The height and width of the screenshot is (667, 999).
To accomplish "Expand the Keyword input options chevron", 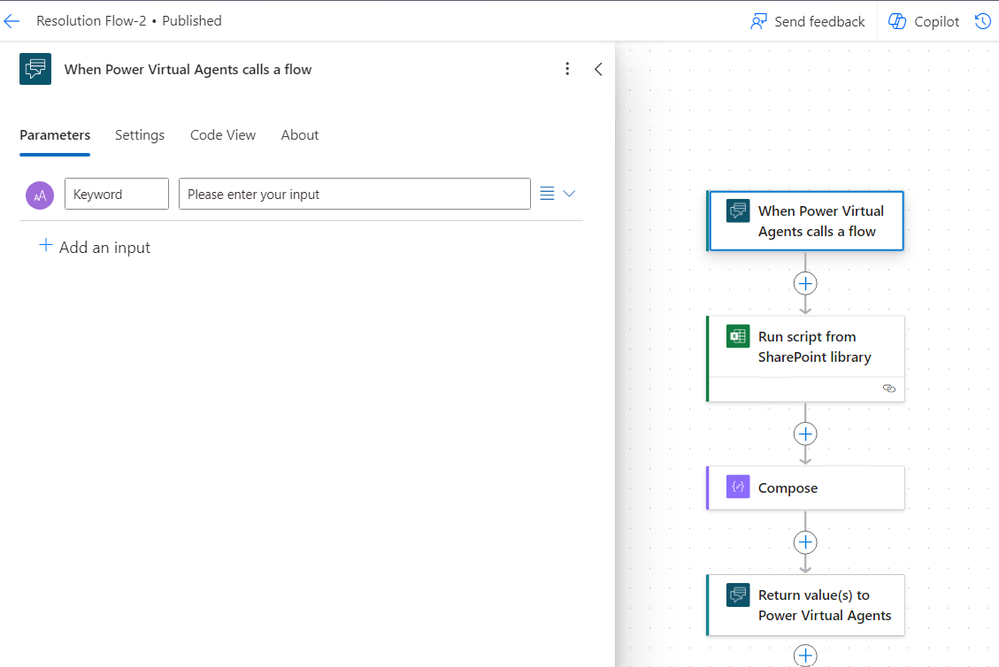I will coord(569,194).
